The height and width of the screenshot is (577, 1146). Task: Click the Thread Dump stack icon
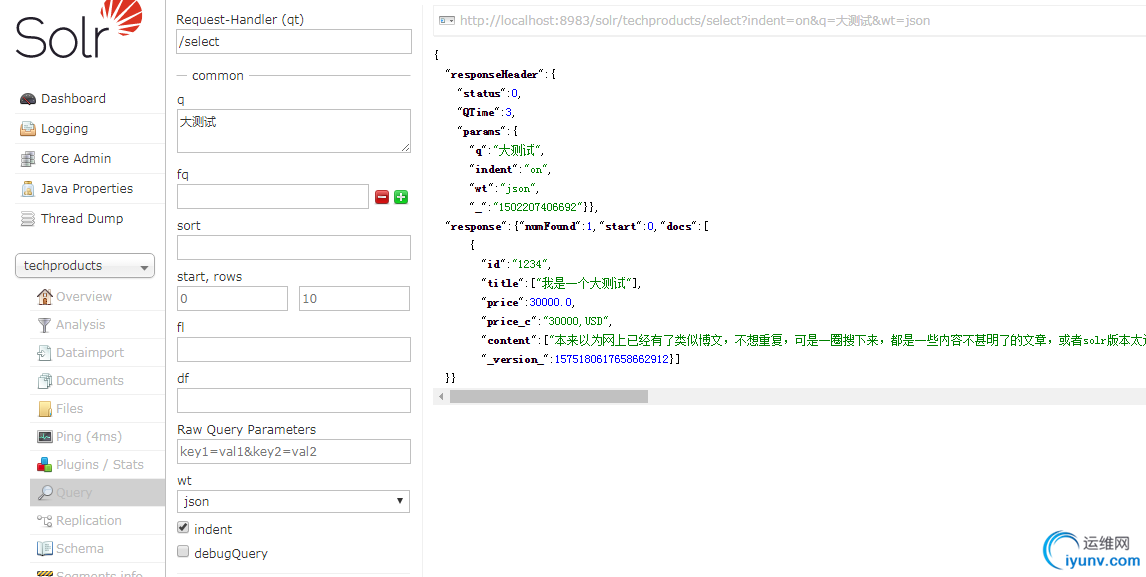(x=28, y=219)
